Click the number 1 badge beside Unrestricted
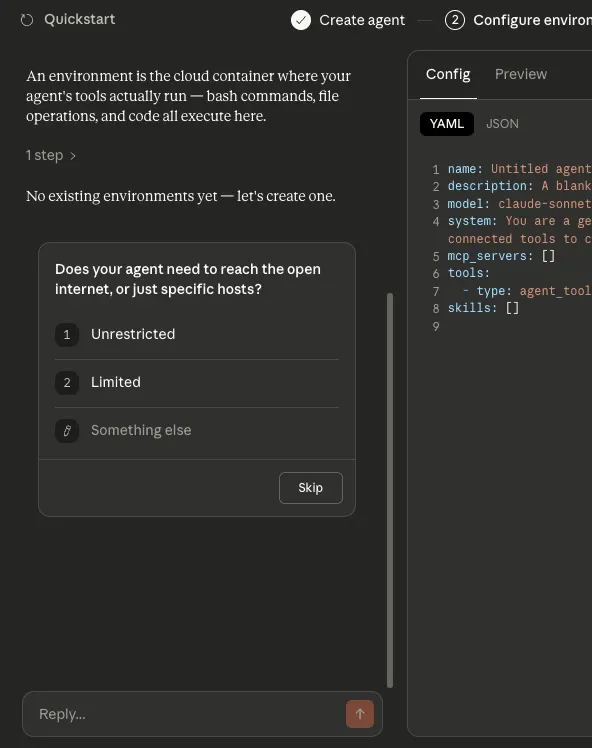Screen dimensions: 592x748 pyautogui.click(x=67, y=334)
